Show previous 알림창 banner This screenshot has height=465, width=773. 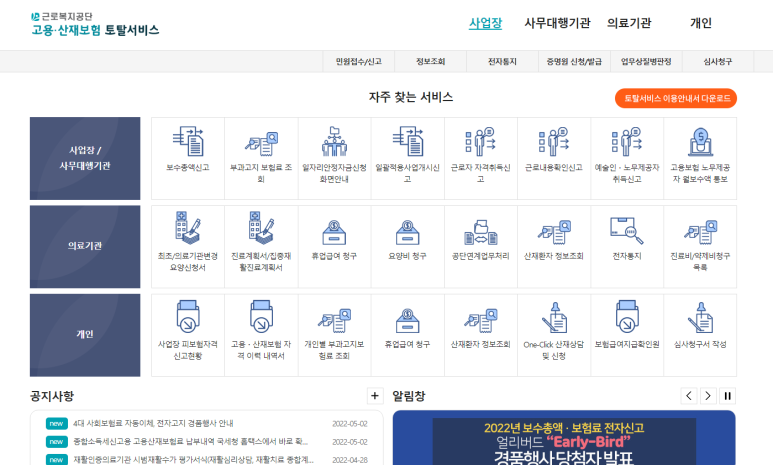pos(689,395)
